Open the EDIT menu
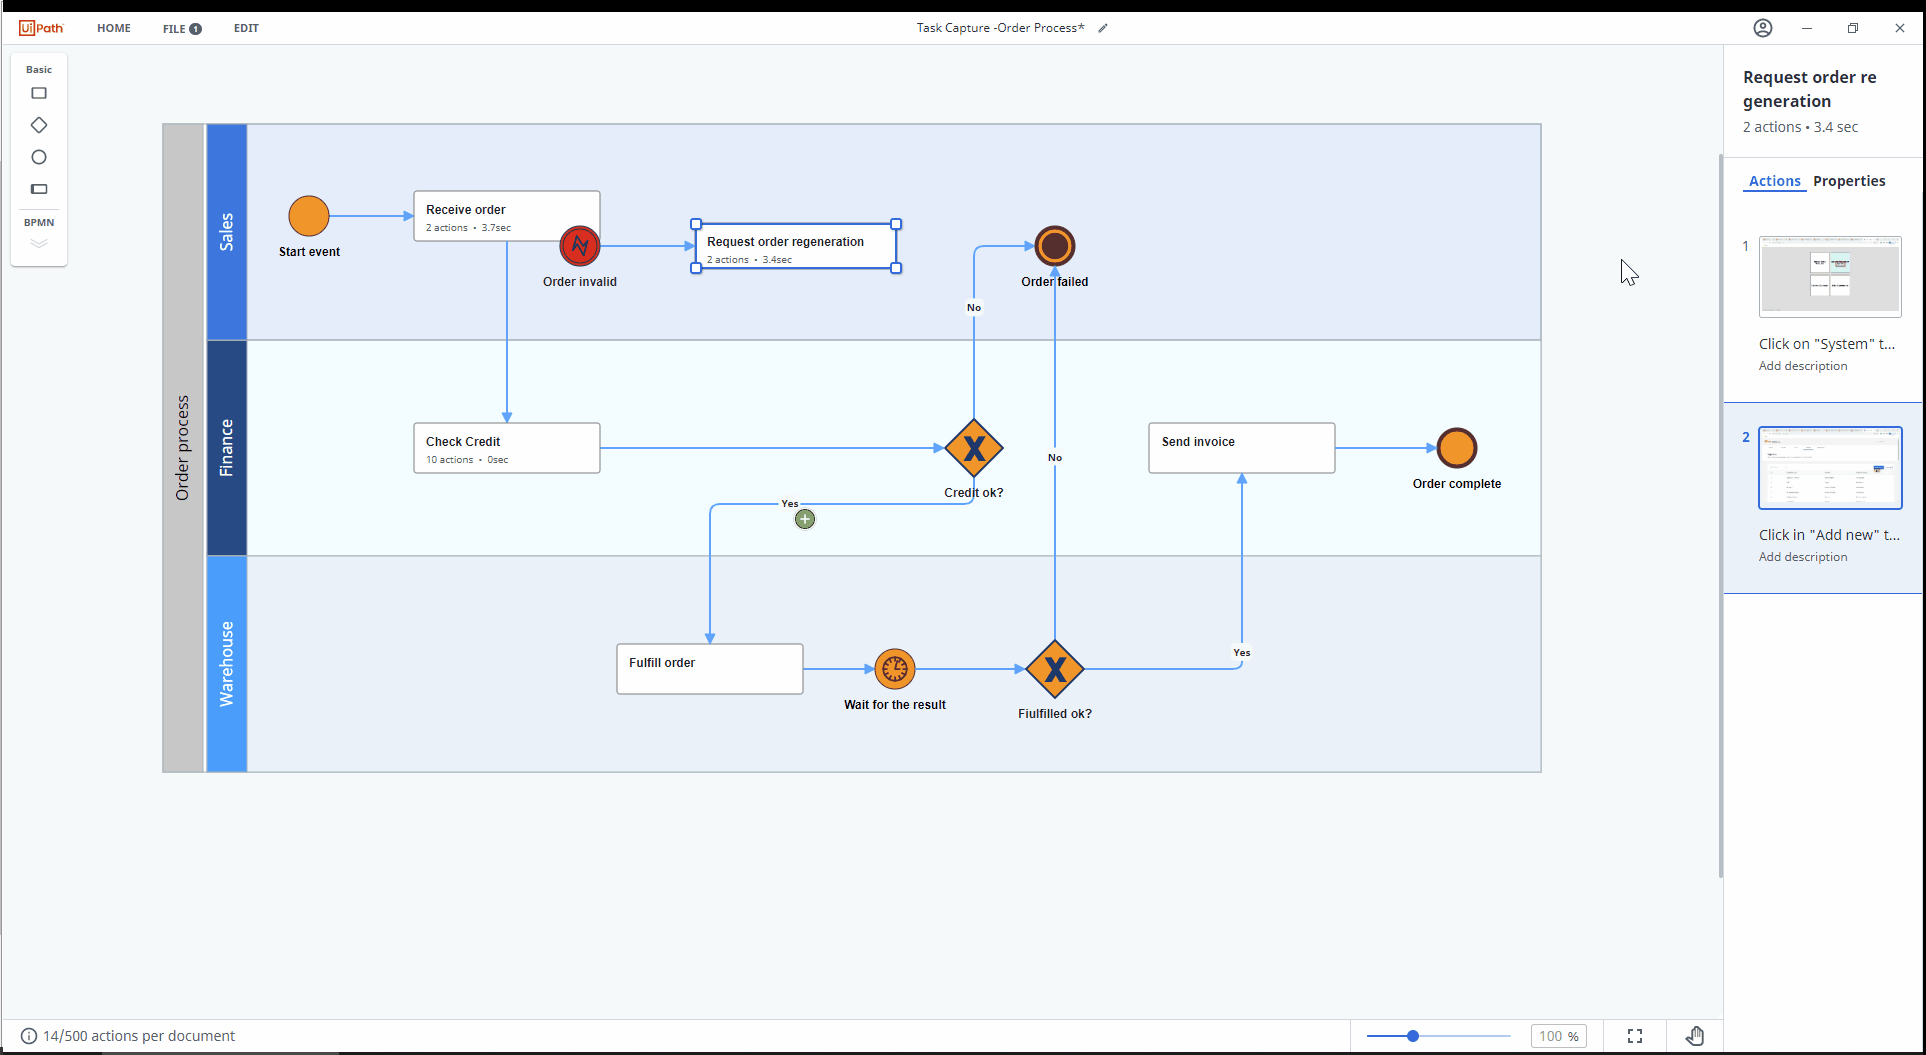This screenshot has width=1926, height=1055. (x=246, y=28)
